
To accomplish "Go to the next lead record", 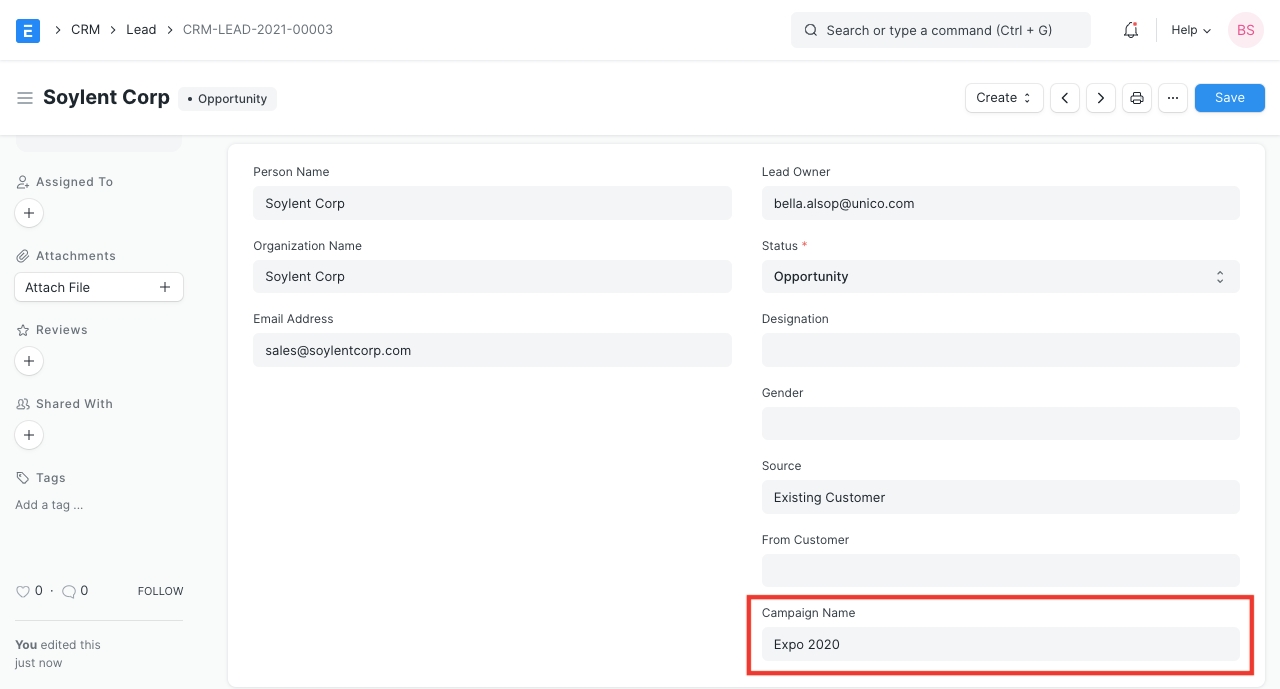I will tap(1101, 98).
